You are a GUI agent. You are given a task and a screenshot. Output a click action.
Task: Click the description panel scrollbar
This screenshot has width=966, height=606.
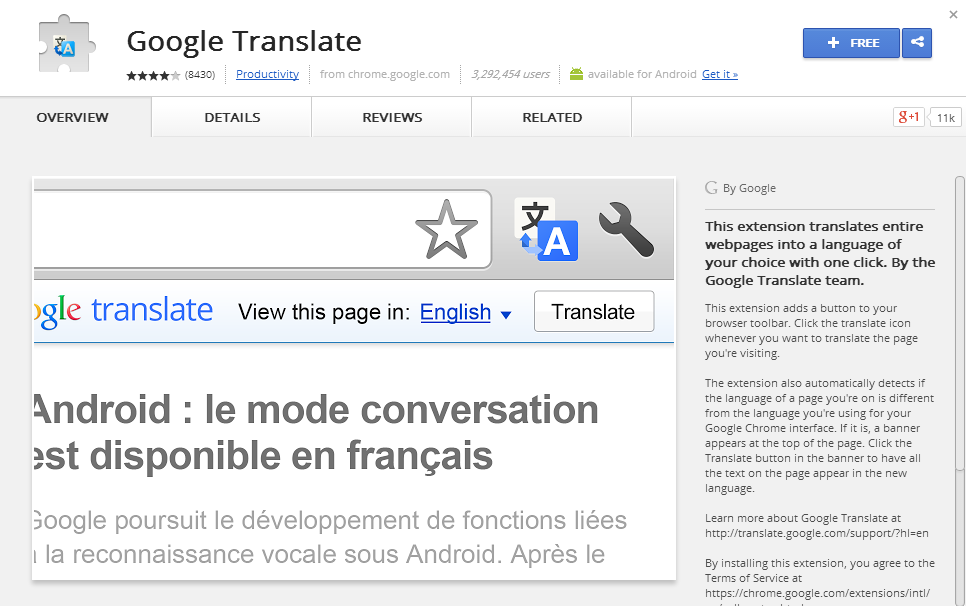960,323
